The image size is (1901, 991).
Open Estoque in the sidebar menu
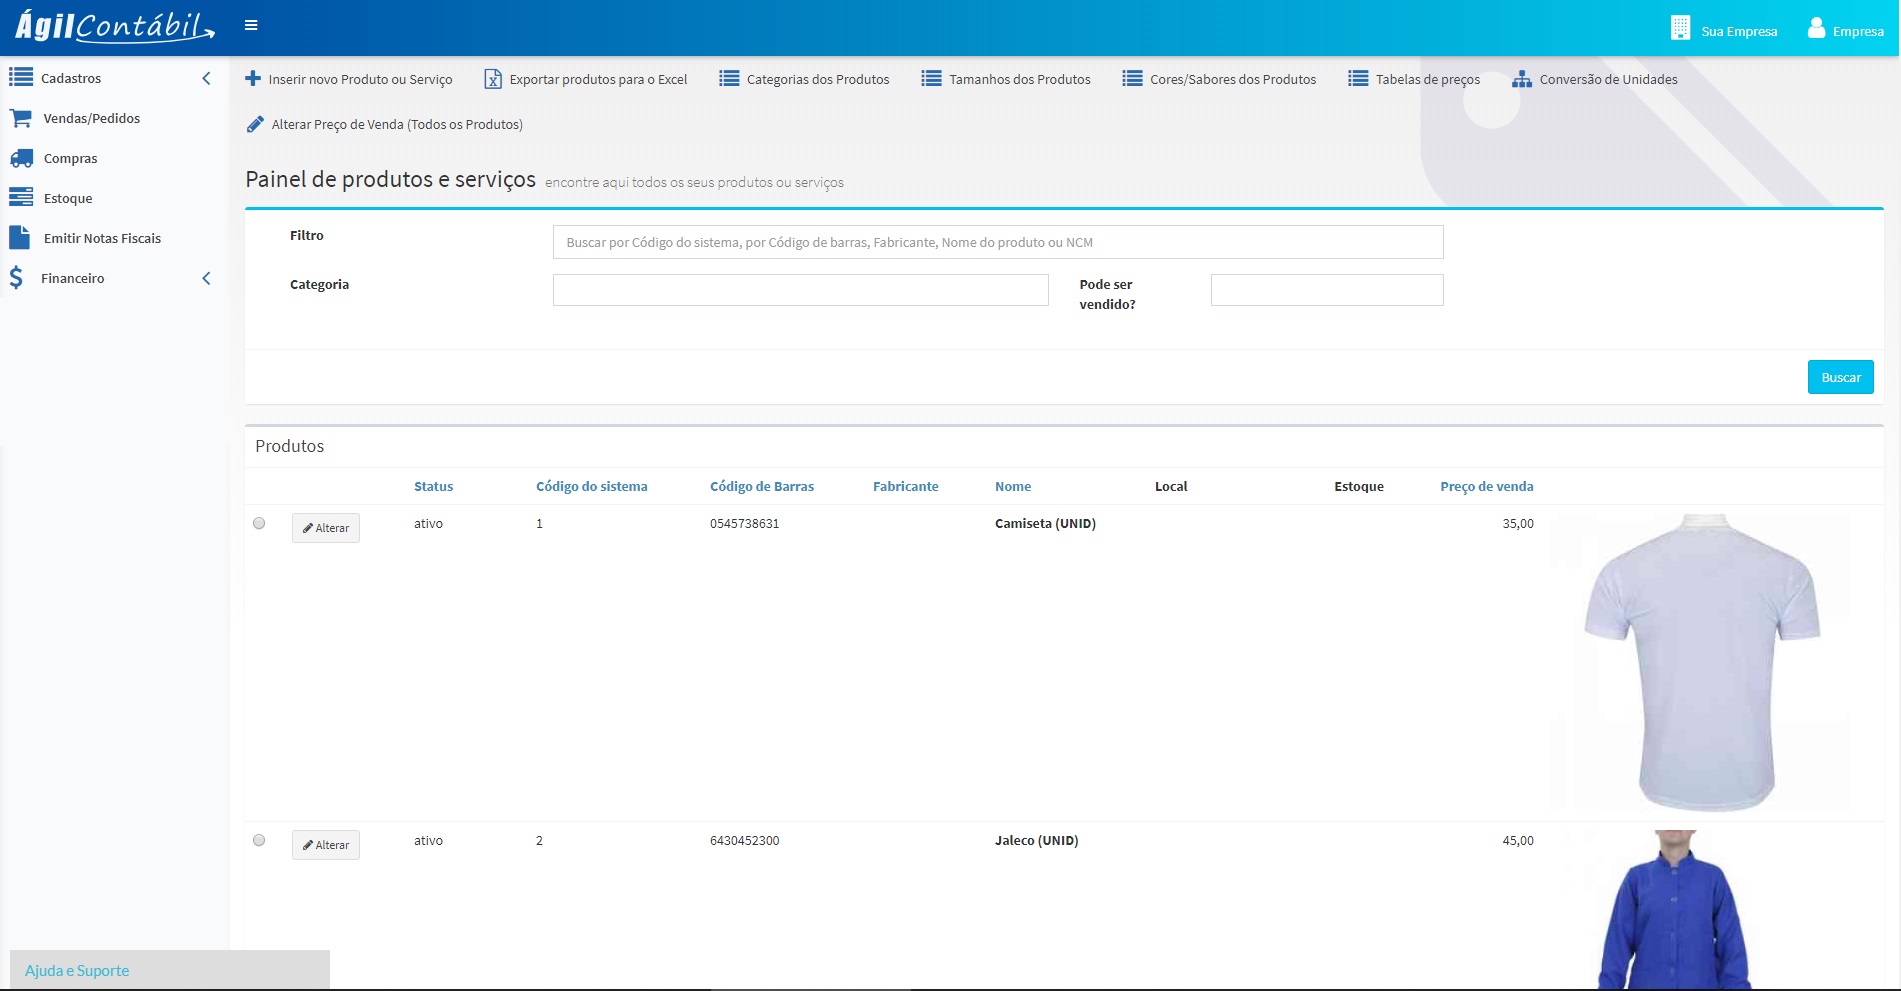(67, 198)
